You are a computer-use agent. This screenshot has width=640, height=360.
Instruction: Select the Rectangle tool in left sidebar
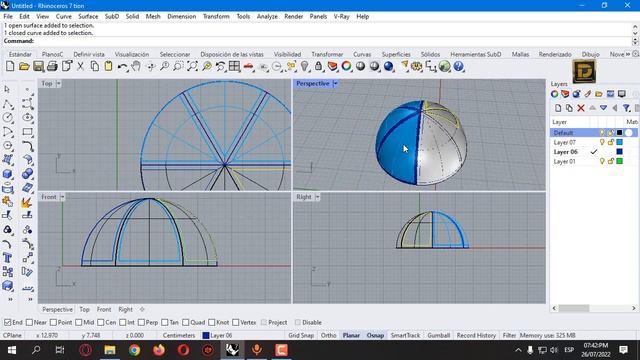click(28, 132)
